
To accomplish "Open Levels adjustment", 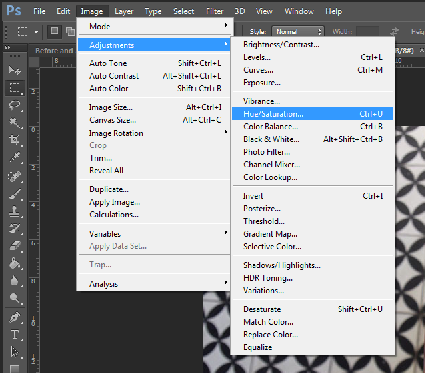I will (313, 57).
